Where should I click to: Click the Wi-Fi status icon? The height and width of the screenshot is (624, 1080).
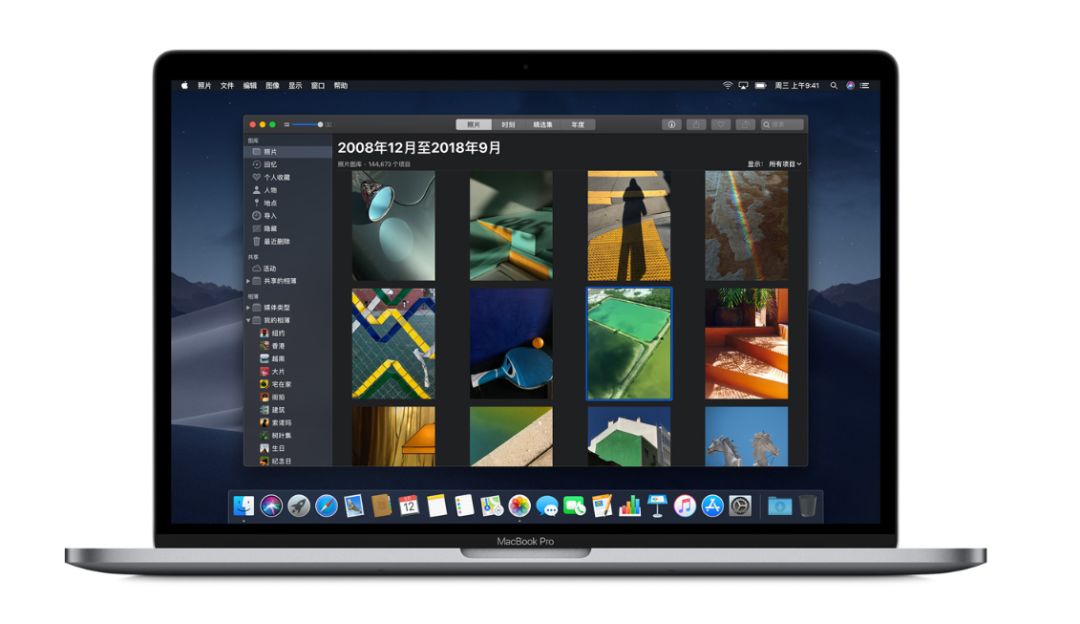click(x=727, y=85)
